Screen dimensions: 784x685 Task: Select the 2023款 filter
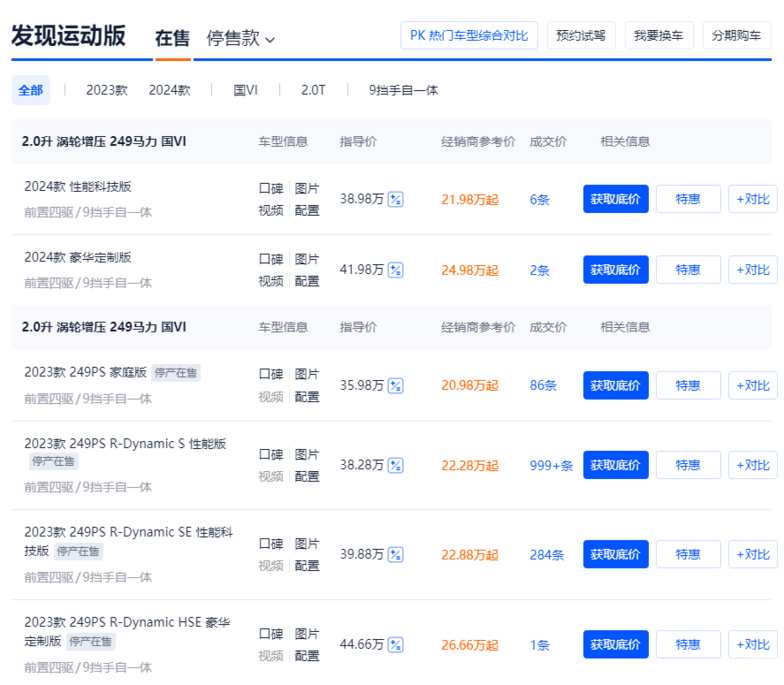pyautogui.click(x=106, y=90)
